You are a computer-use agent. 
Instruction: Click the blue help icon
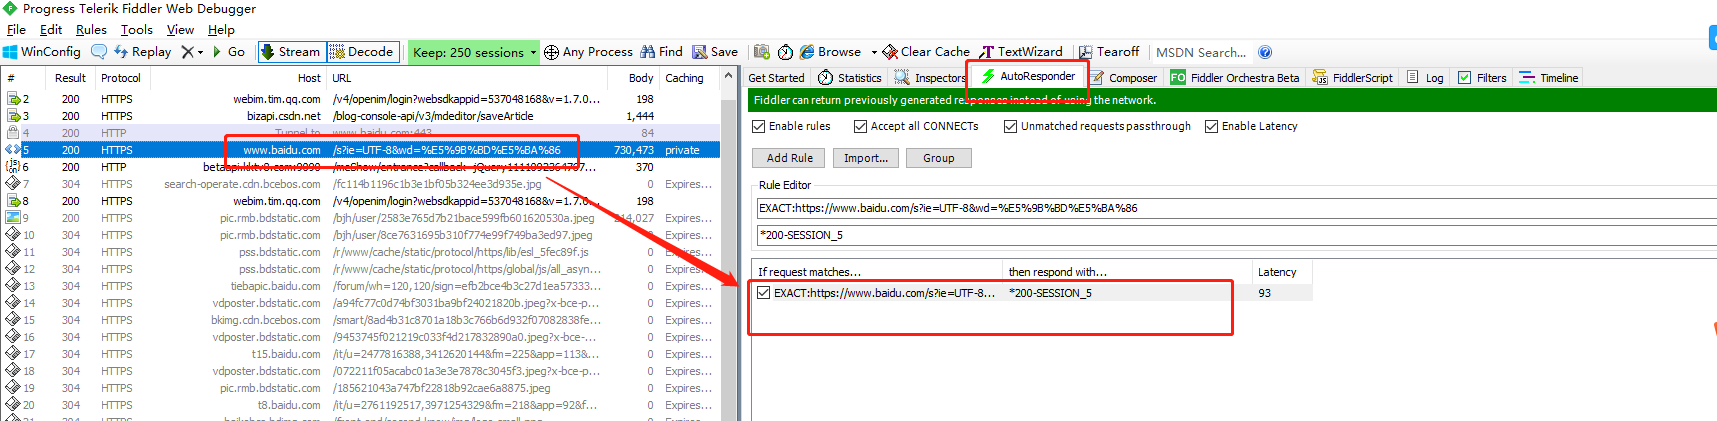(1265, 52)
